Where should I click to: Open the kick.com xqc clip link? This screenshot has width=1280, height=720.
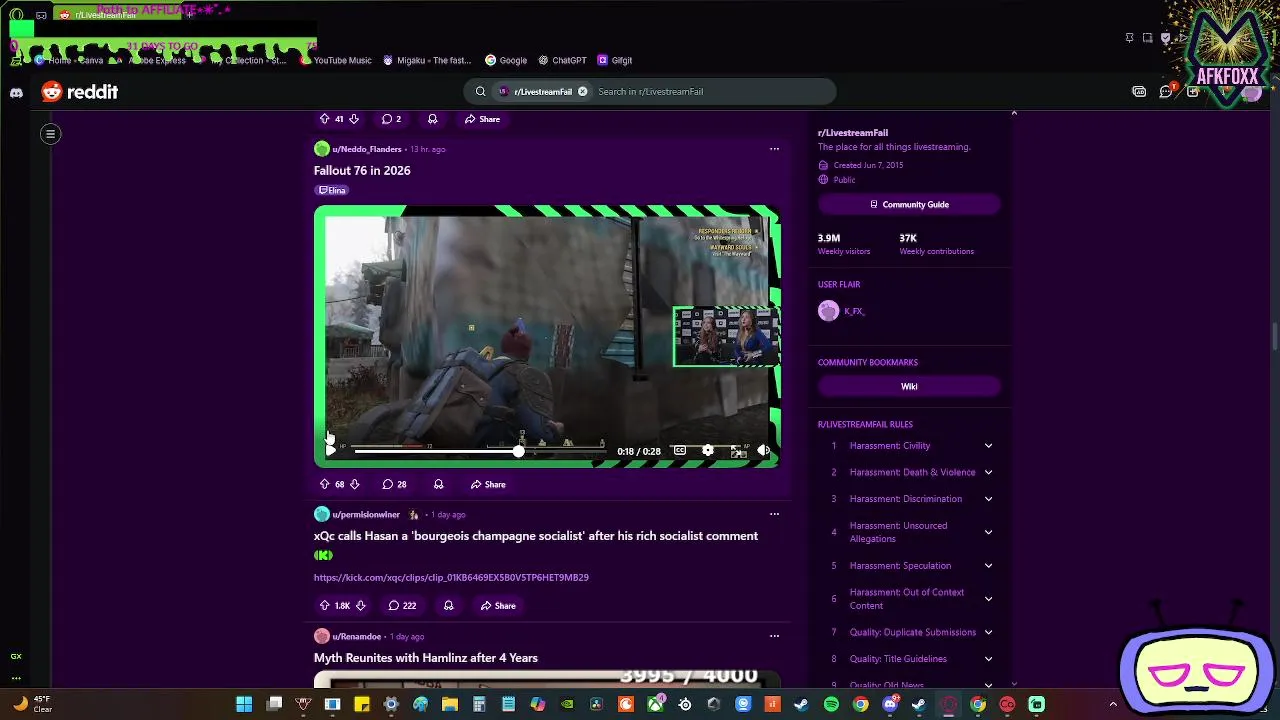pos(451,577)
